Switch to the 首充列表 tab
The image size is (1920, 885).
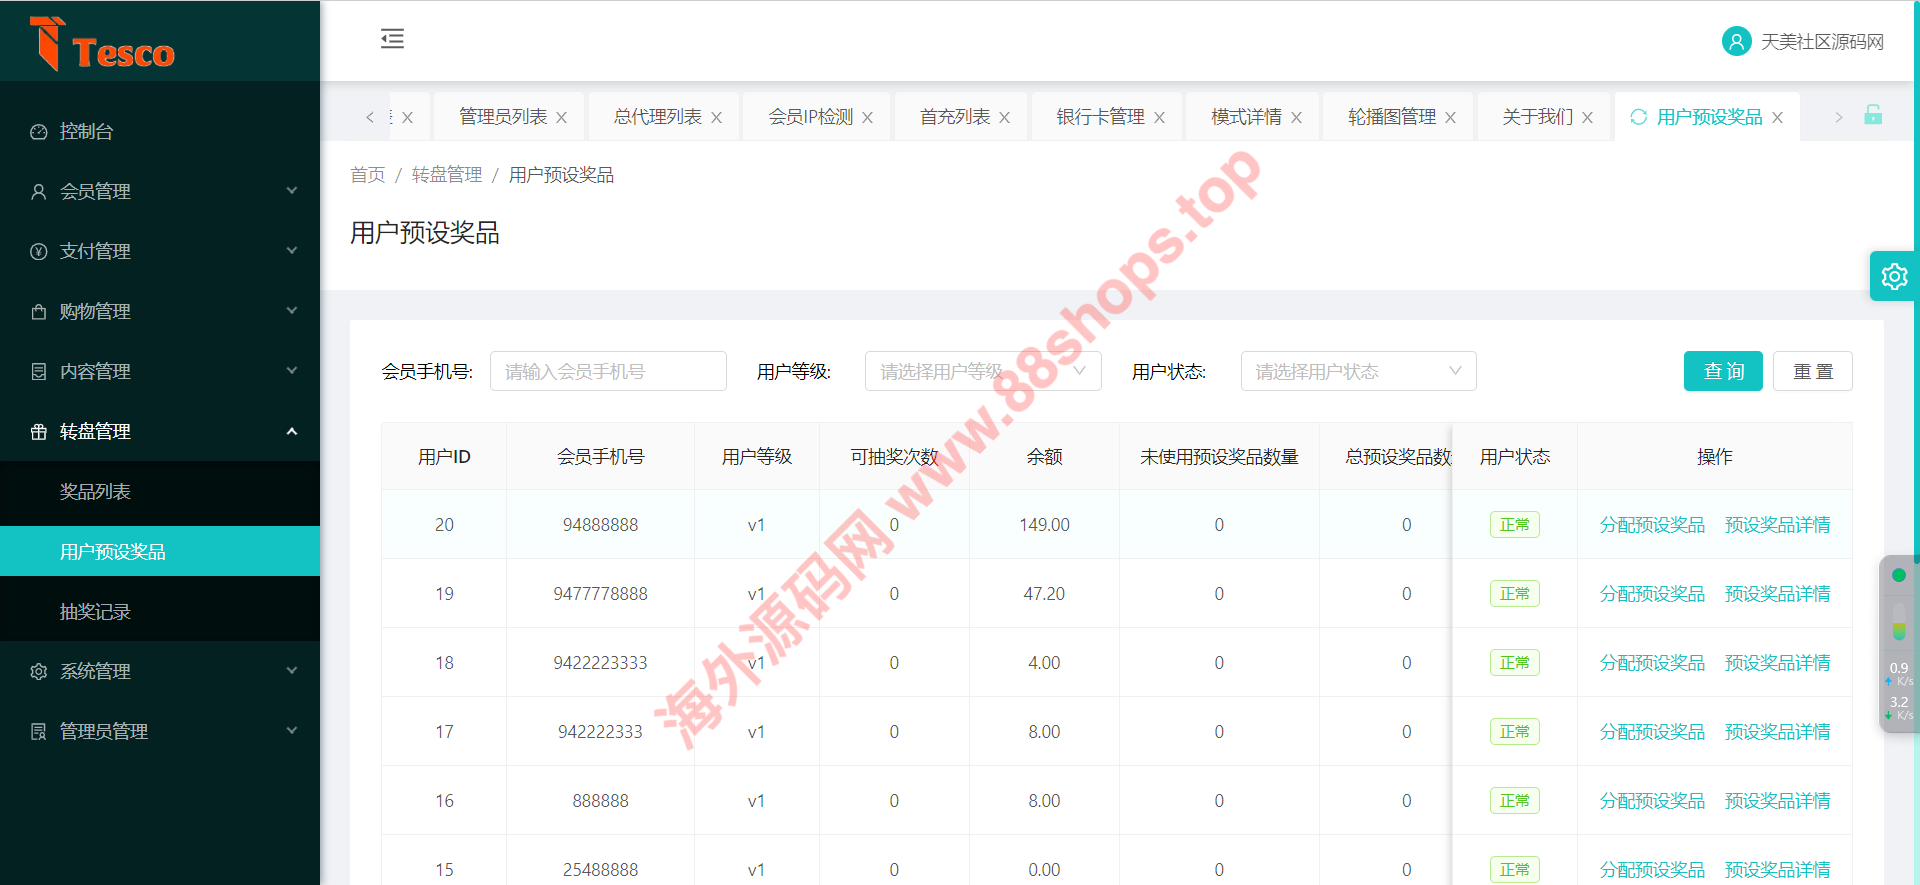(x=954, y=117)
